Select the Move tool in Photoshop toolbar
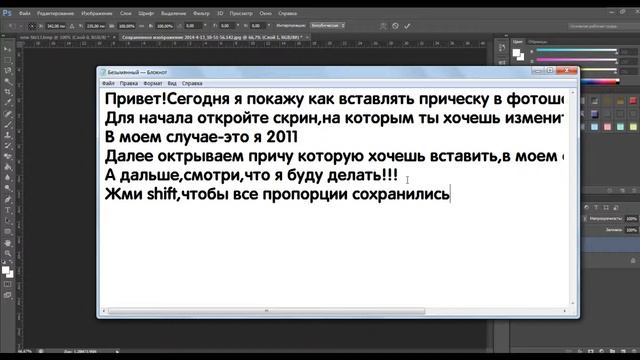This screenshot has width=640, height=360. 8,49
